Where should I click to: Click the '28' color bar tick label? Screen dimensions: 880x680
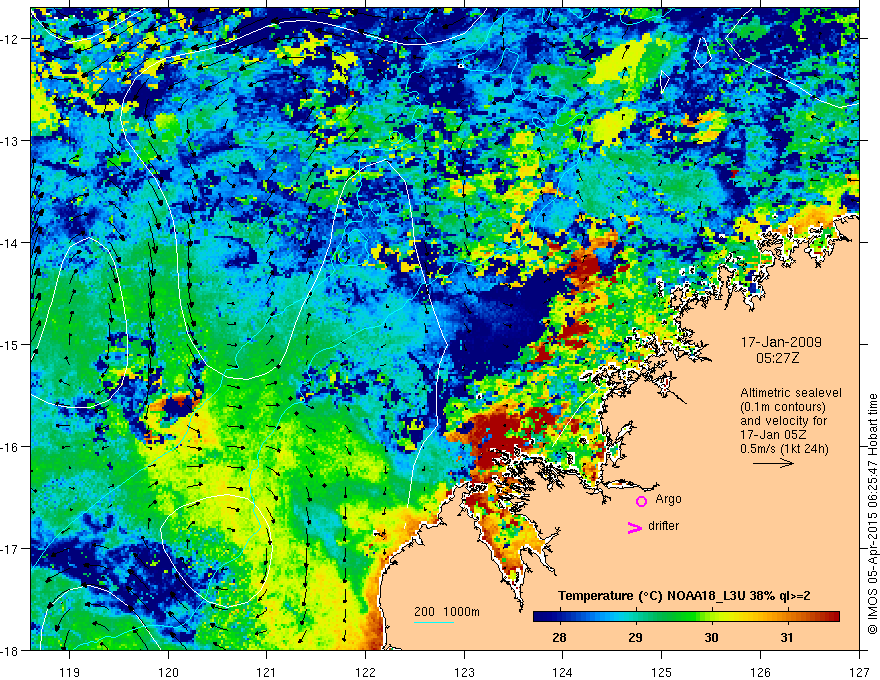559,637
